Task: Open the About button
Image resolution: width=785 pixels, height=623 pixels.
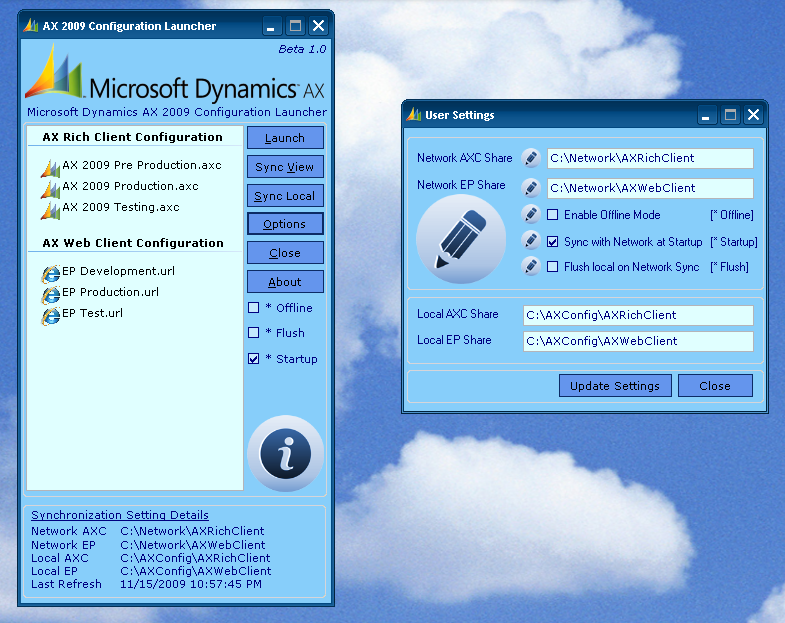Action: 285,282
